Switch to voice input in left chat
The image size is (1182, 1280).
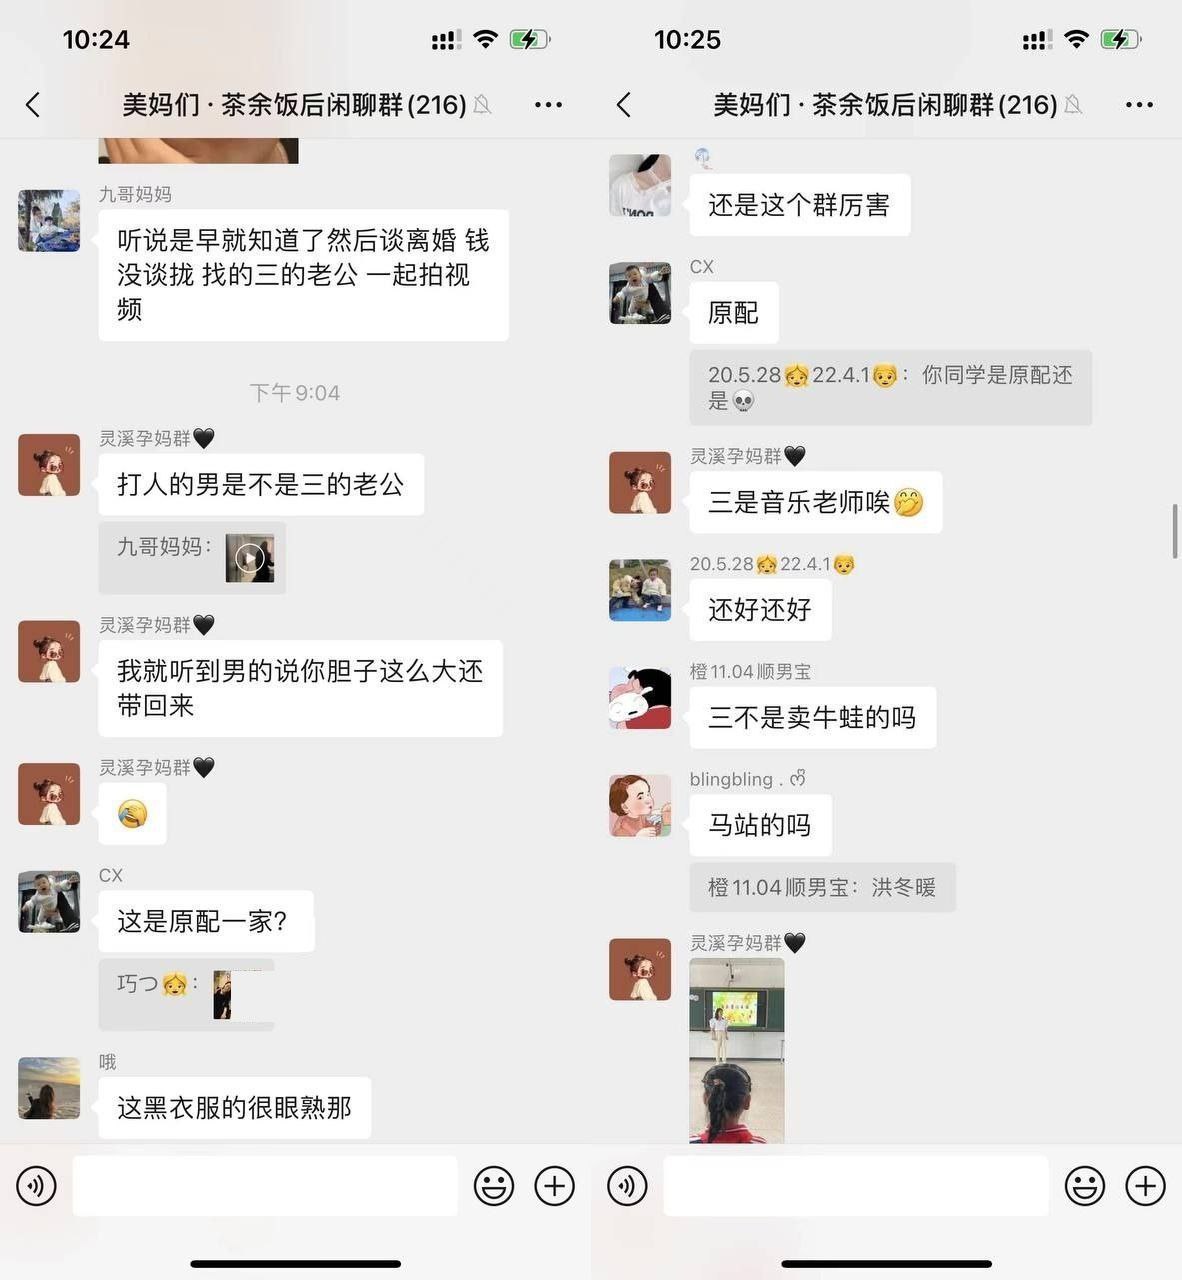(x=36, y=1186)
